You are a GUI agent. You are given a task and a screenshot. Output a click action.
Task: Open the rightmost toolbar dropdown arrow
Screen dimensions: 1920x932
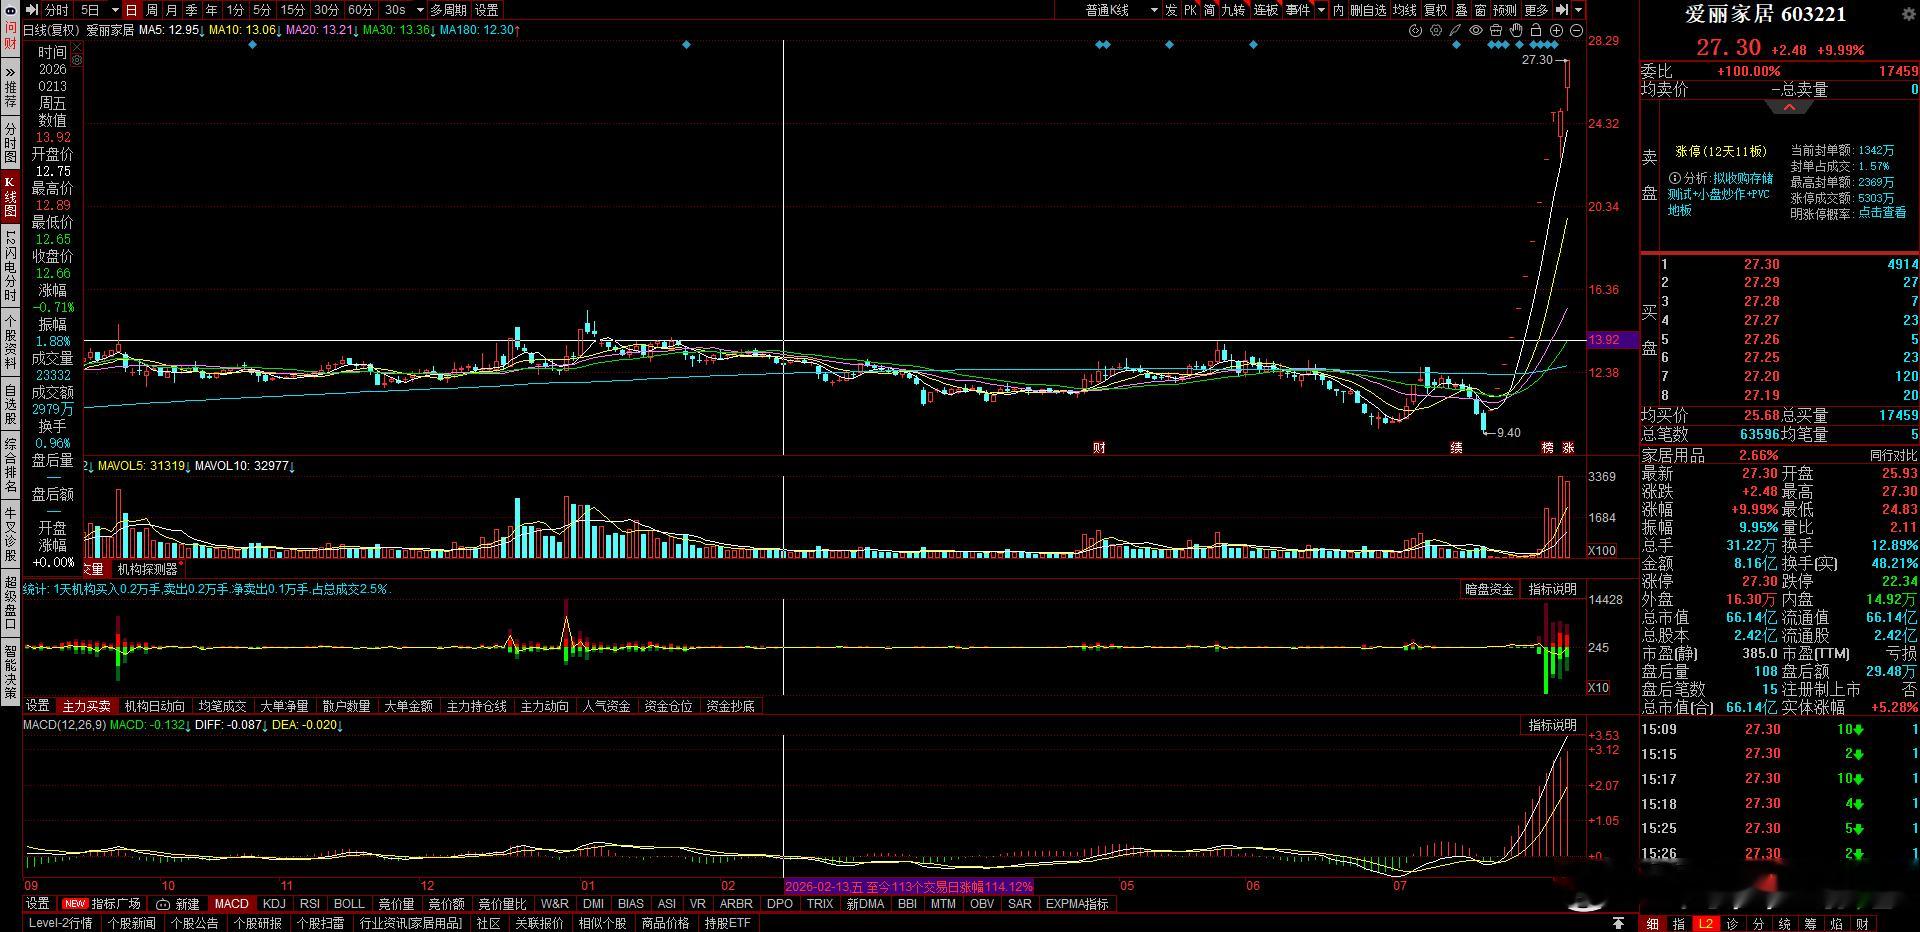[x=1579, y=10]
